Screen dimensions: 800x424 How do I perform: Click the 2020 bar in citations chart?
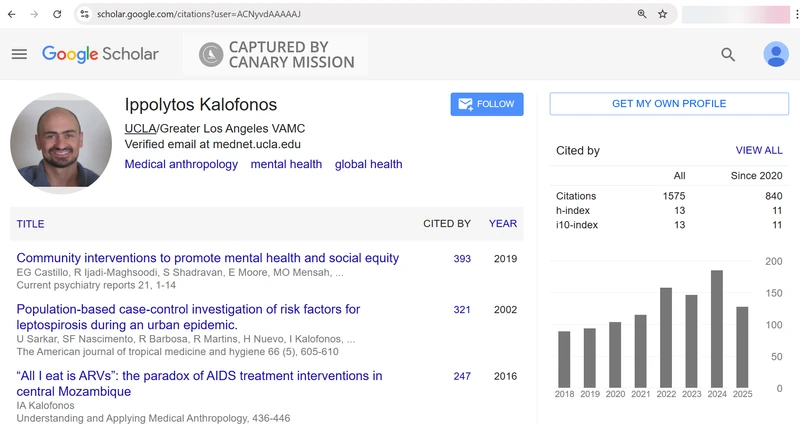coord(615,355)
